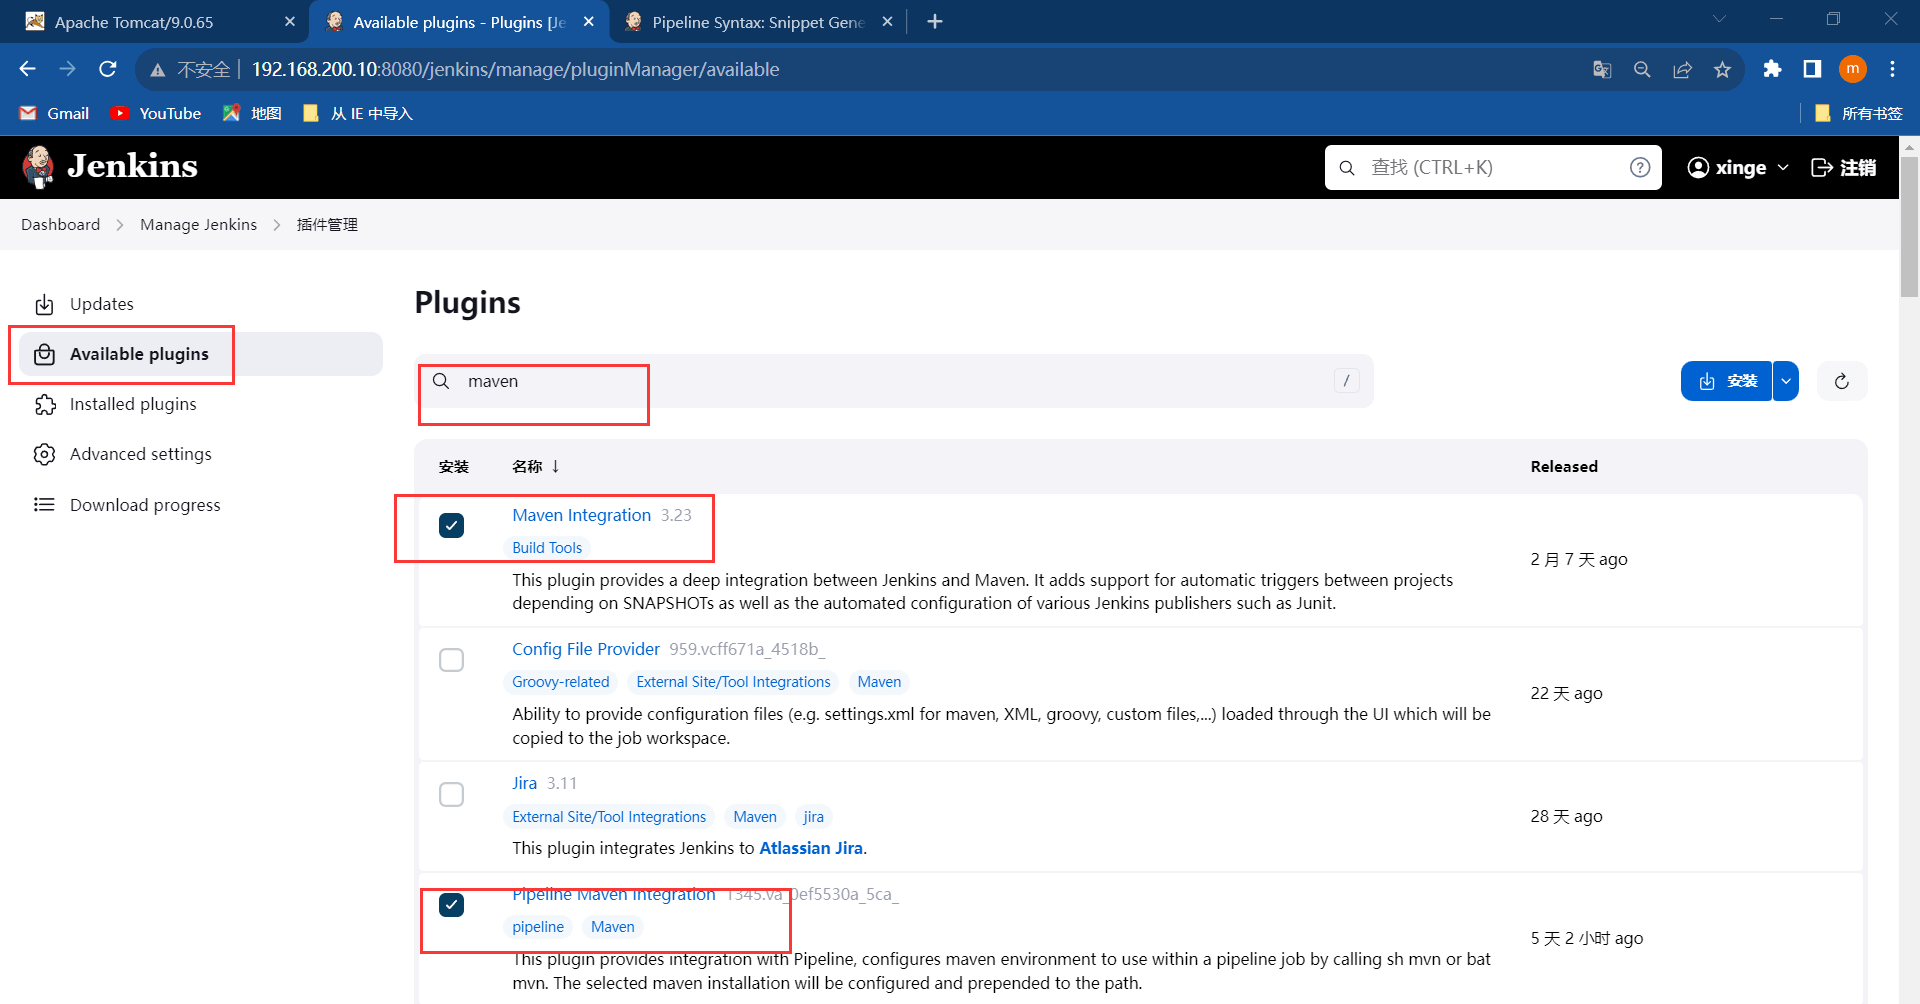Click the Advanced settings gear icon
The height and width of the screenshot is (1004, 1920).
point(44,454)
